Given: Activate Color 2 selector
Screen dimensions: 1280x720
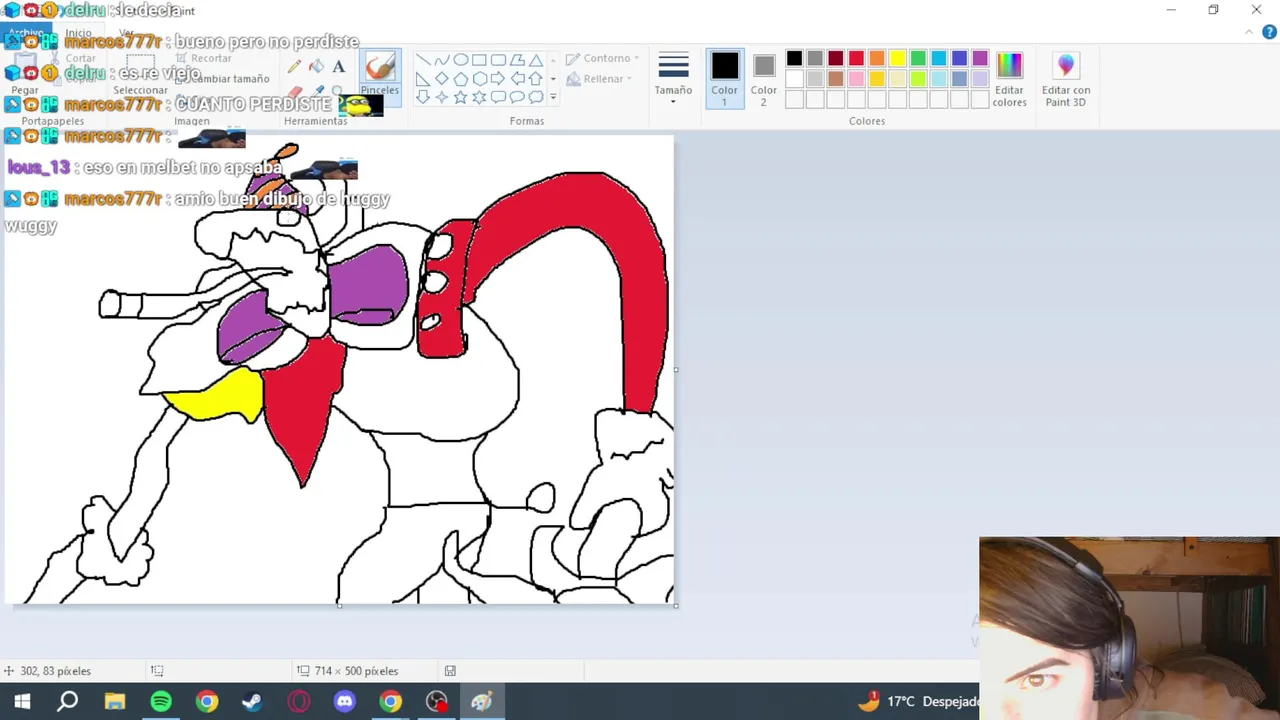Looking at the screenshot, I should [764, 78].
